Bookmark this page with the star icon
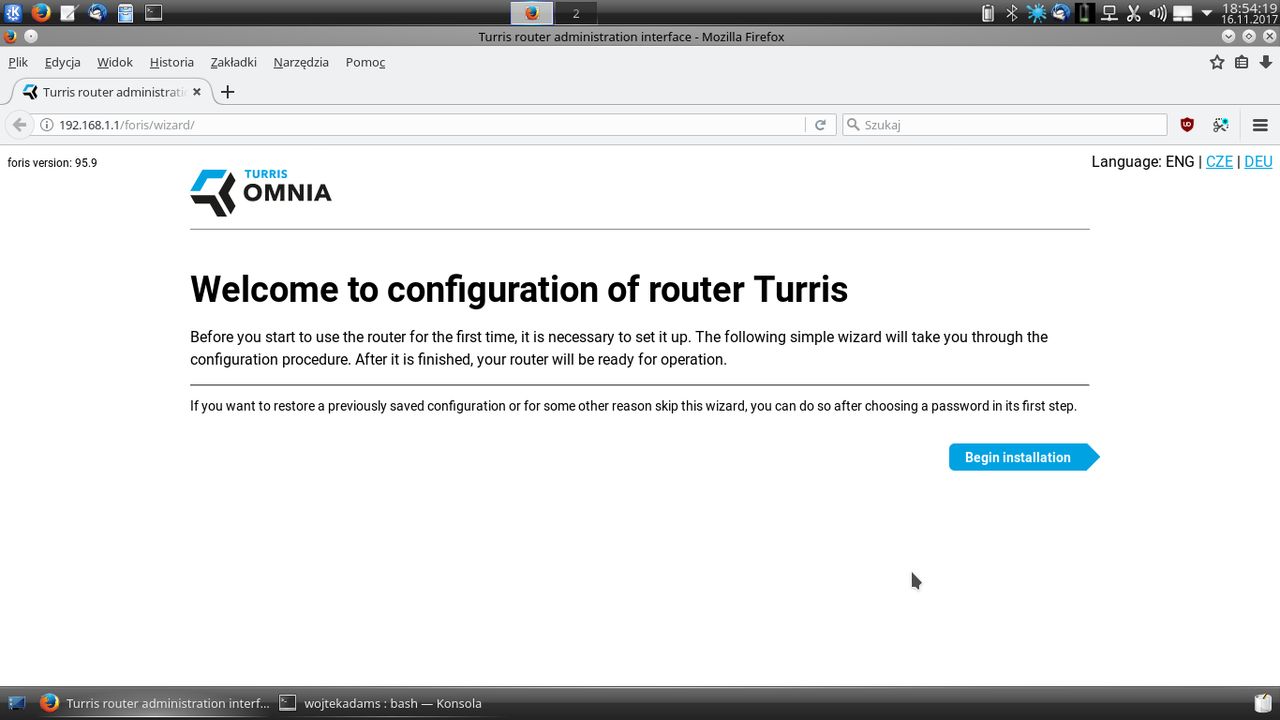 coord(1217,62)
